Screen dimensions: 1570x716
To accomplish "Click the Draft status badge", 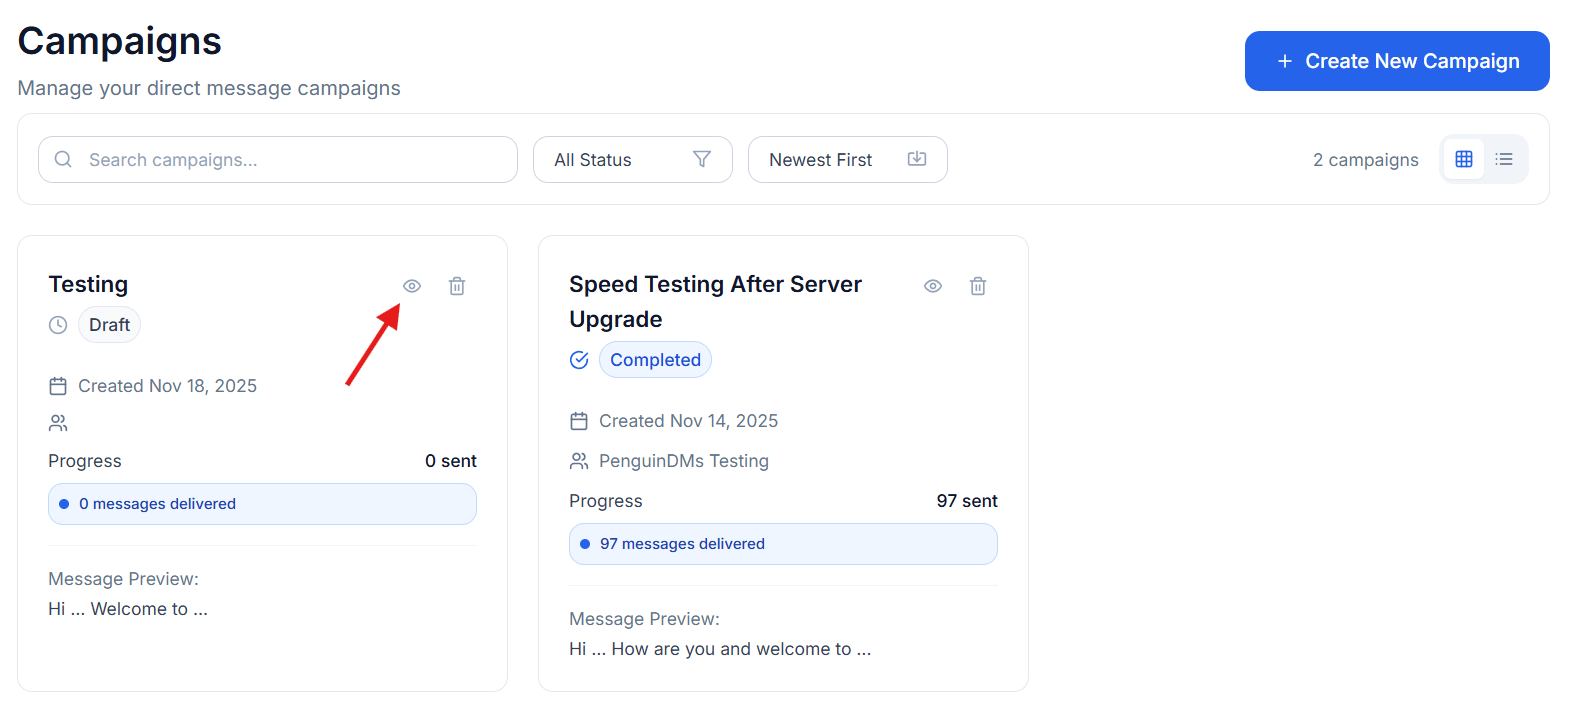I will (x=109, y=325).
